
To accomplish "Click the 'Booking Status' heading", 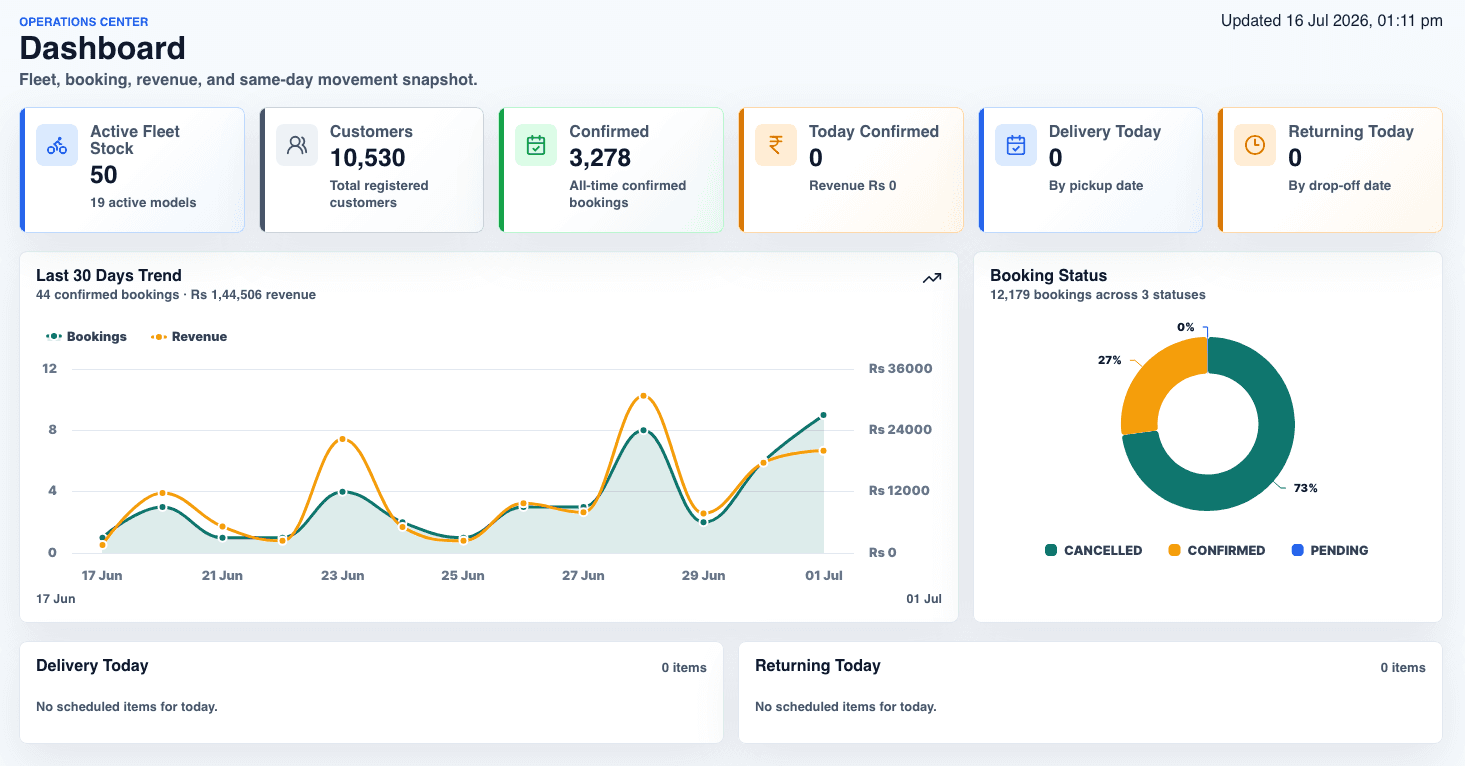I will [x=1049, y=276].
